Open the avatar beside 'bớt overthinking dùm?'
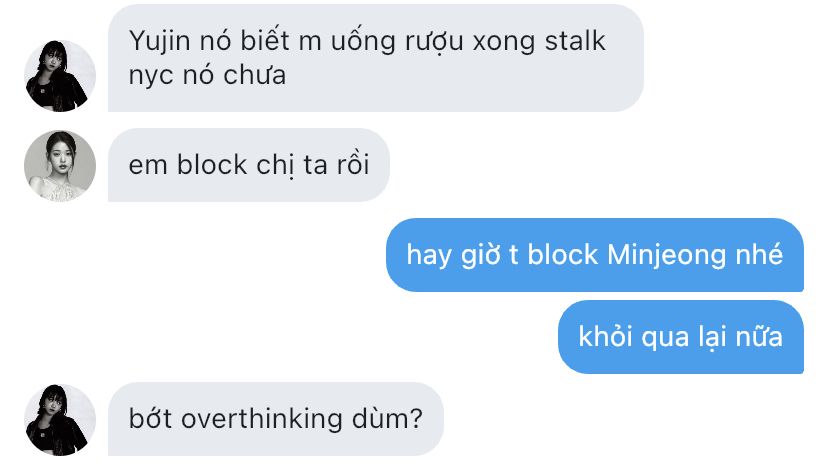The height and width of the screenshot is (465, 828). click(x=60, y=420)
